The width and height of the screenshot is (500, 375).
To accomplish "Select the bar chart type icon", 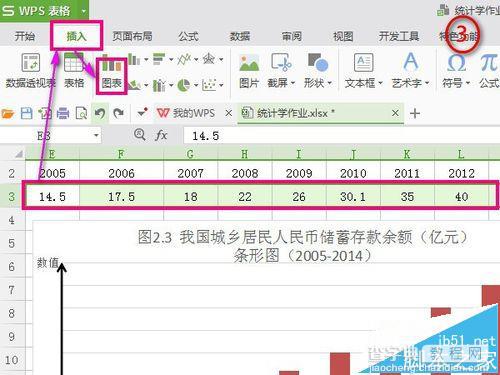I will [159, 59].
